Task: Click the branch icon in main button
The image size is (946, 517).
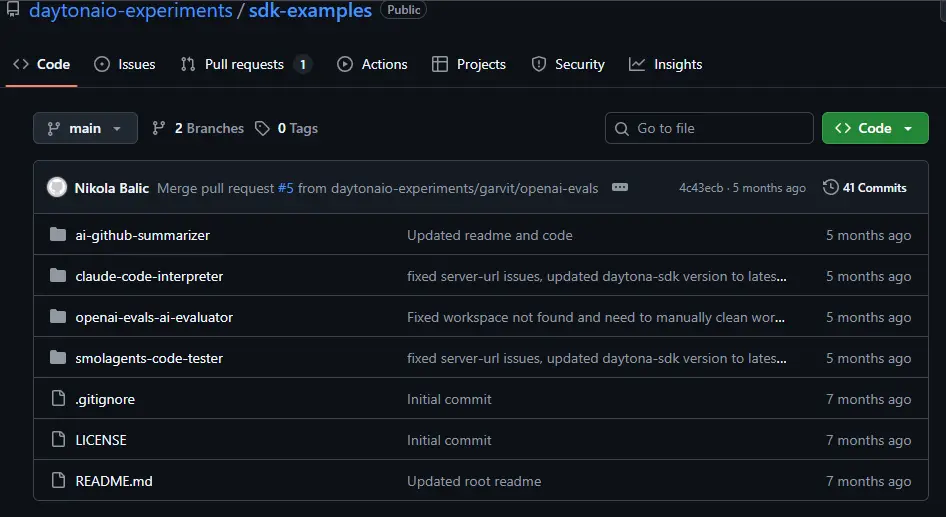Action: [54, 128]
